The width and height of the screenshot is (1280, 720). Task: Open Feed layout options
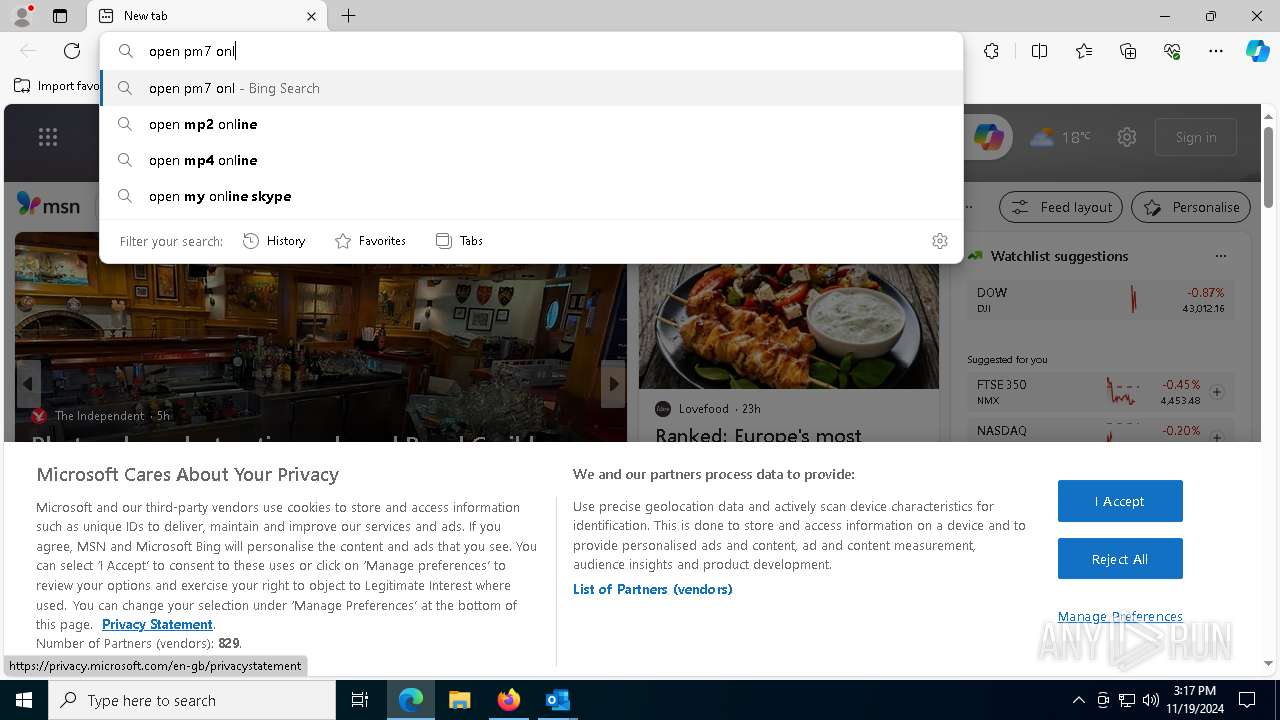point(1061,207)
